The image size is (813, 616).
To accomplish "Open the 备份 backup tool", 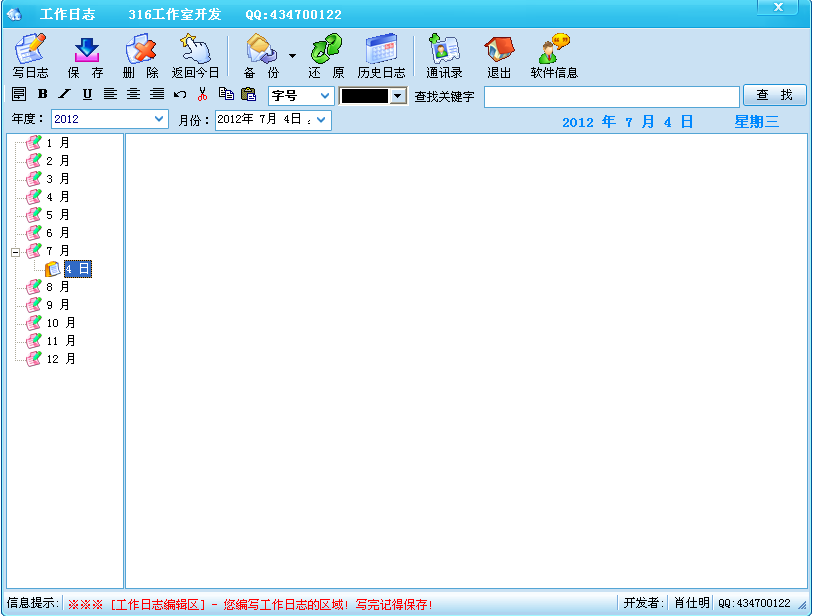I will pyautogui.click(x=261, y=56).
